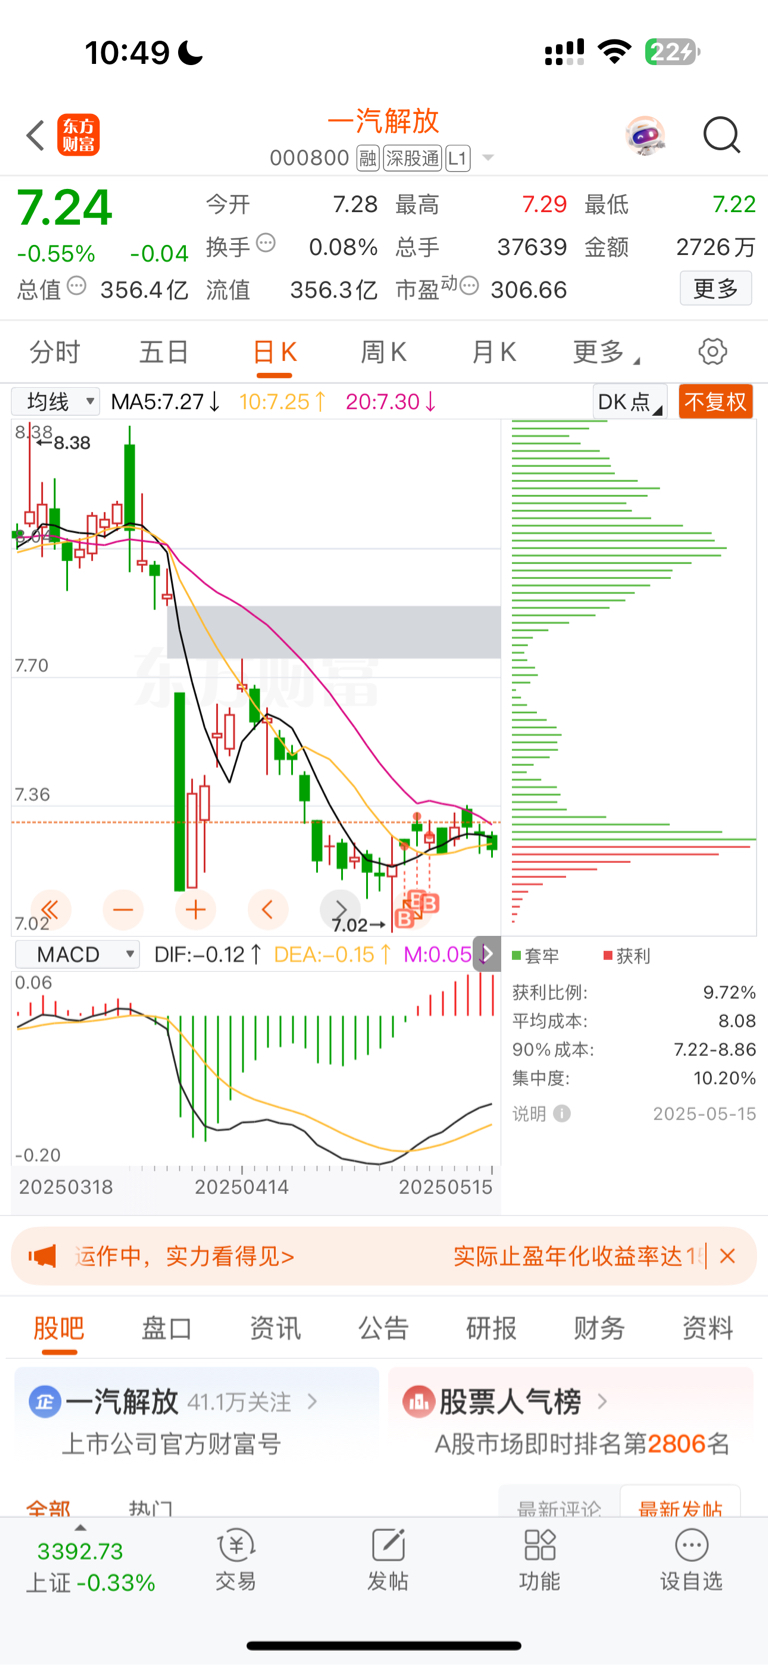
Task: Open the 公告 tab
Action: (x=384, y=1328)
